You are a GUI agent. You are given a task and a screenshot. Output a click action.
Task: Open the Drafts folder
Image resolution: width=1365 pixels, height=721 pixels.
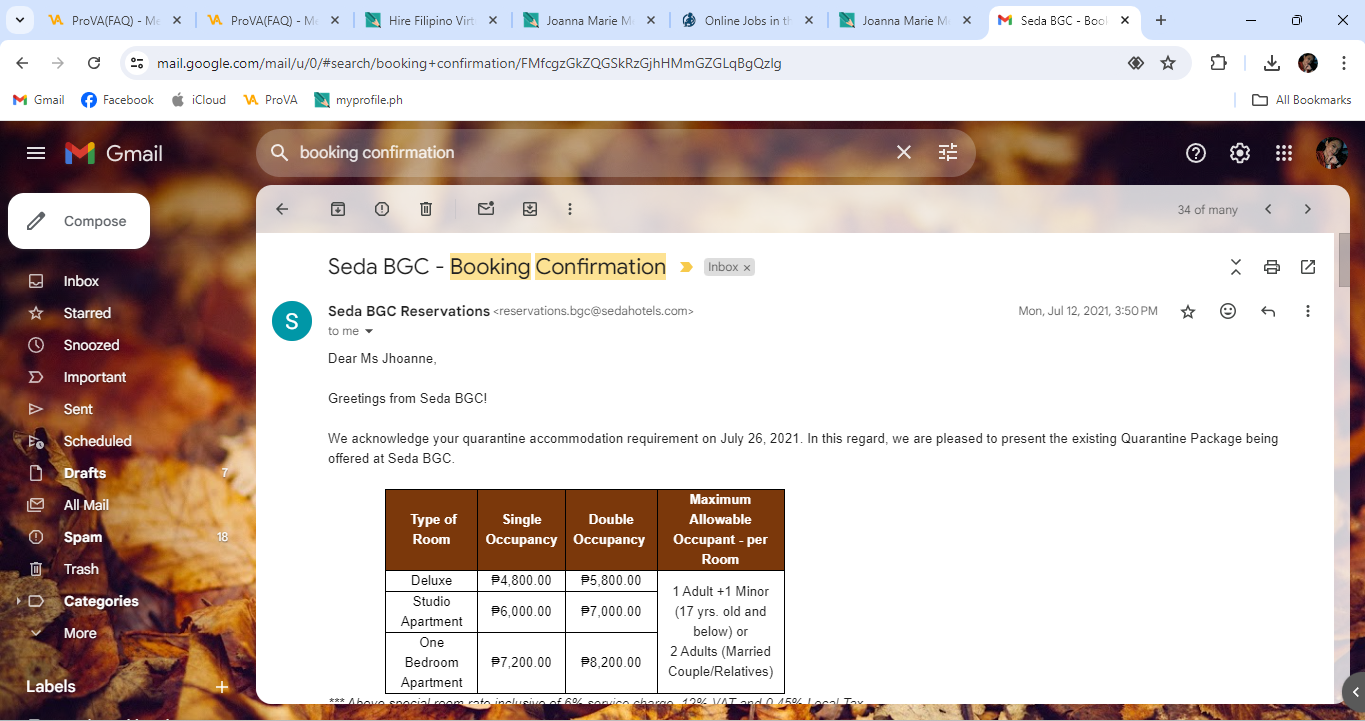click(84, 473)
